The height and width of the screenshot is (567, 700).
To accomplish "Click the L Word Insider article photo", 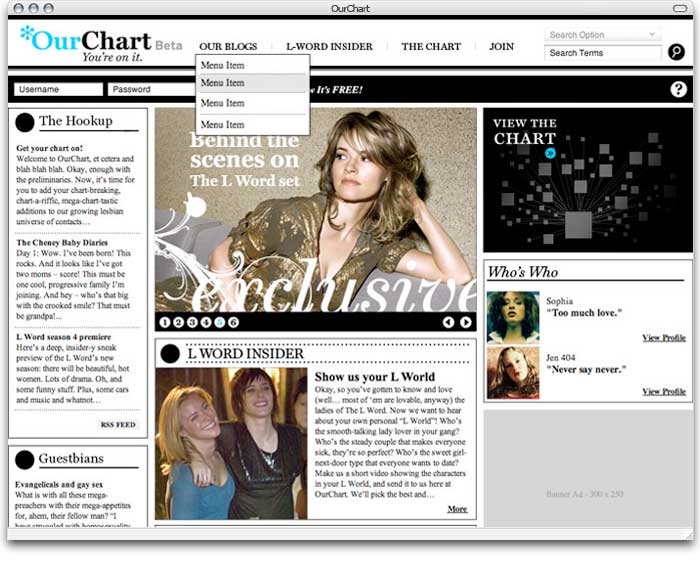I will pos(231,444).
